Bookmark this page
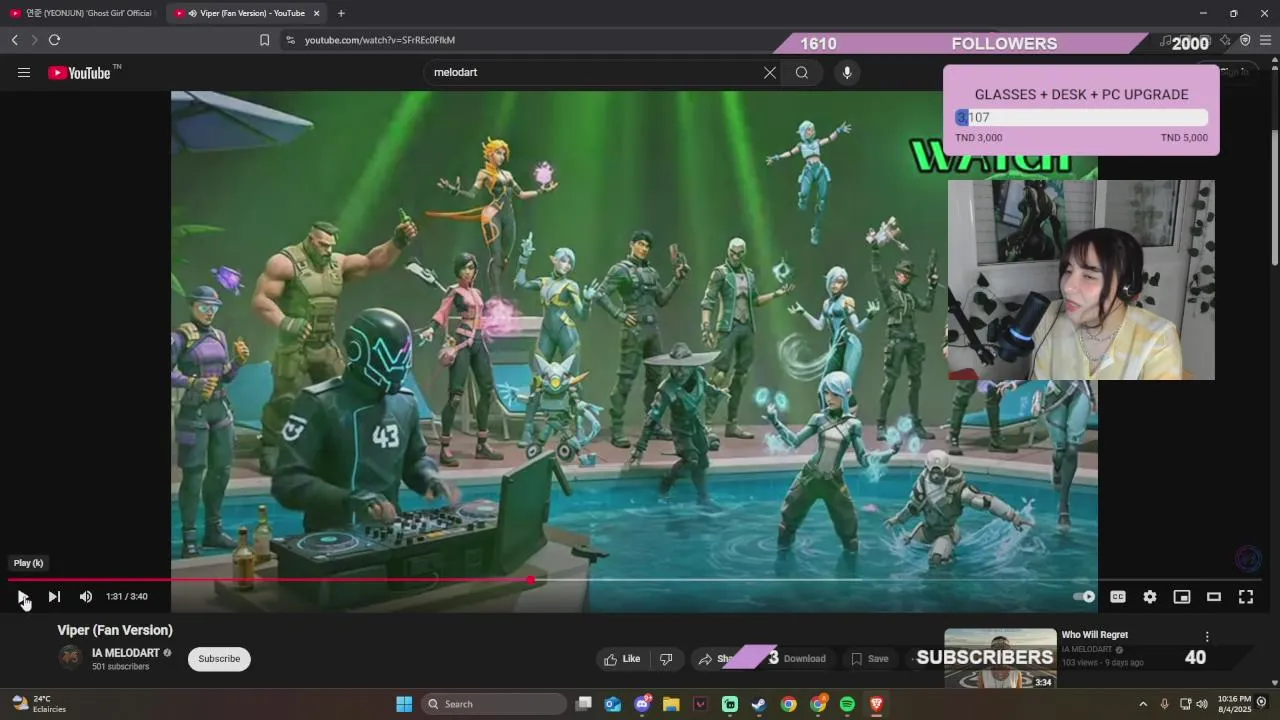The image size is (1280, 720). click(264, 40)
